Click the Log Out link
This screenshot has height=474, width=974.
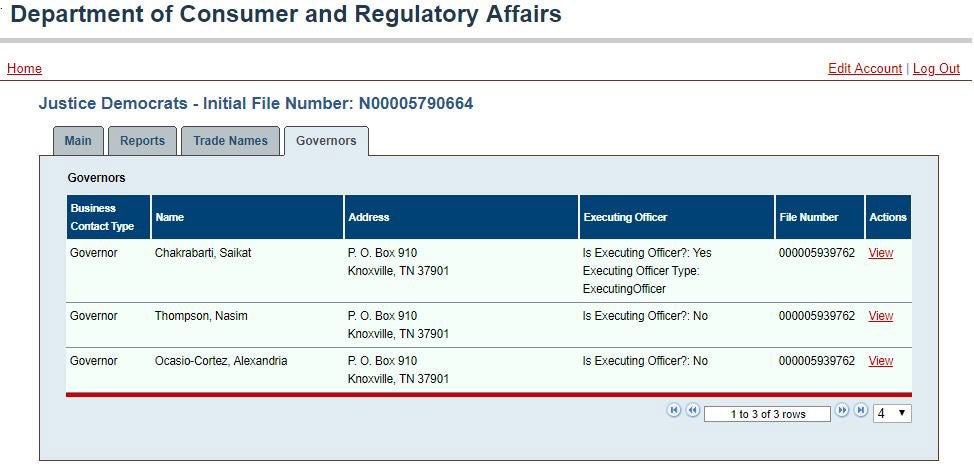click(x=936, y=68)
